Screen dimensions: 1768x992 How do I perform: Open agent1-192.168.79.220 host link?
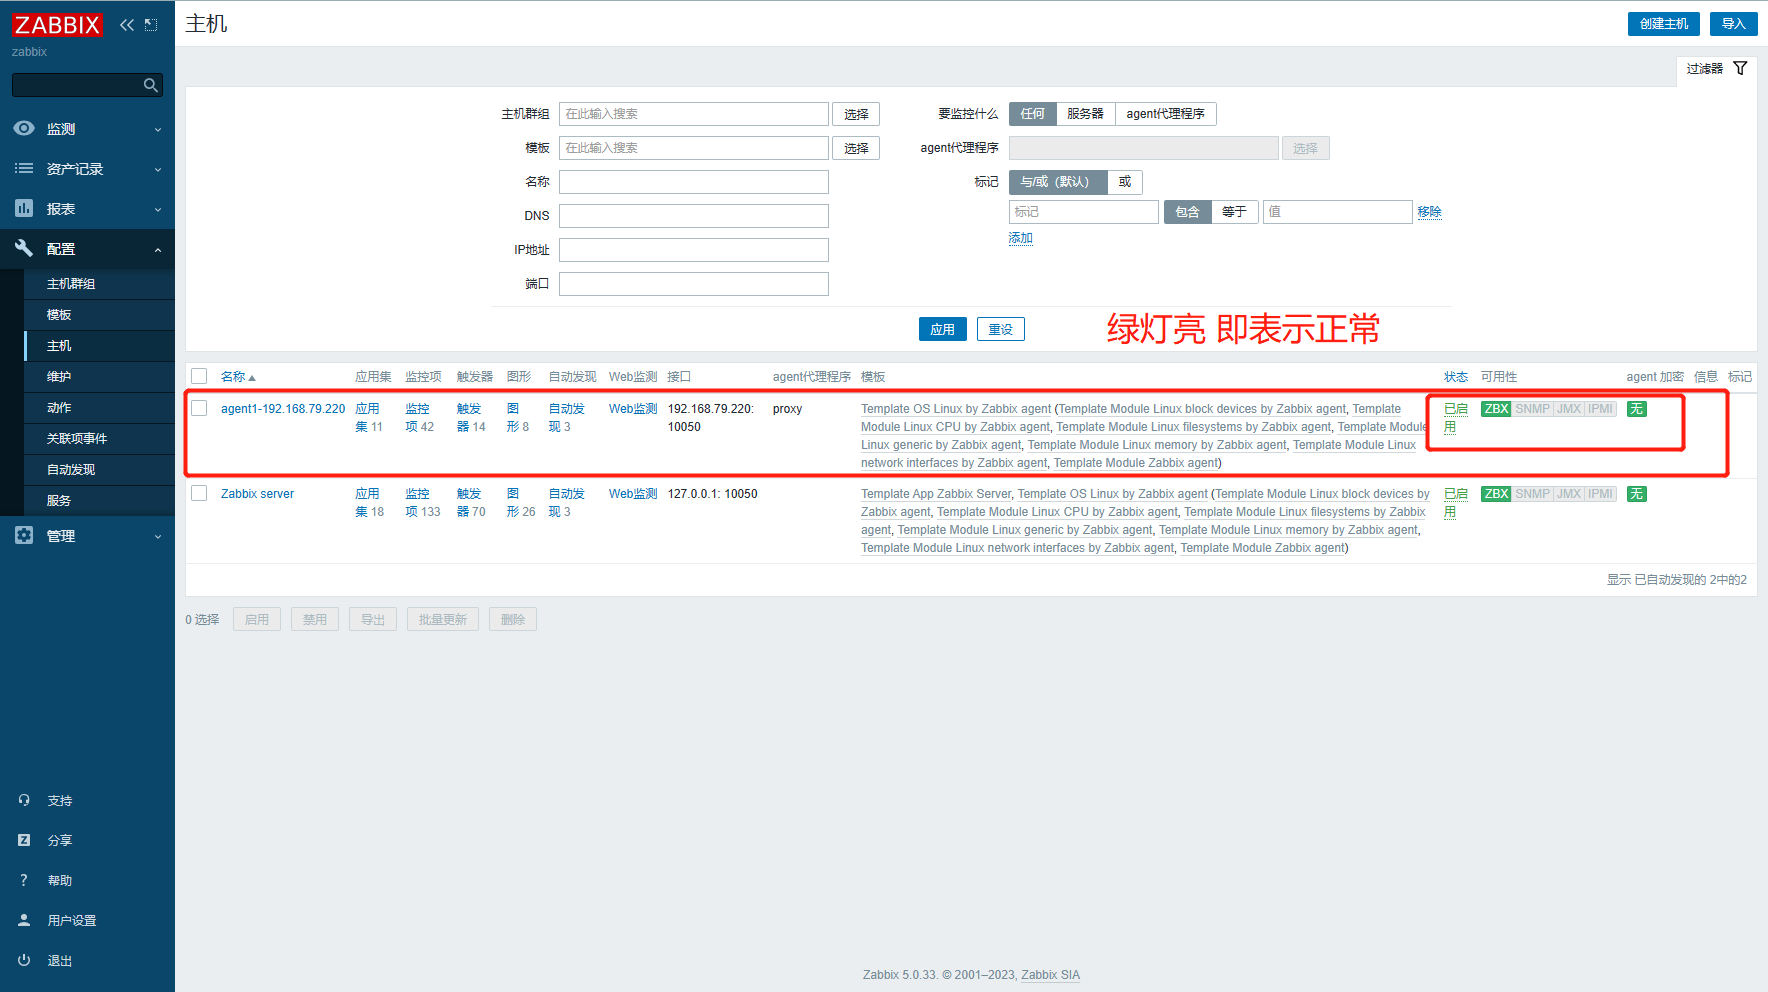pos(283,409)
